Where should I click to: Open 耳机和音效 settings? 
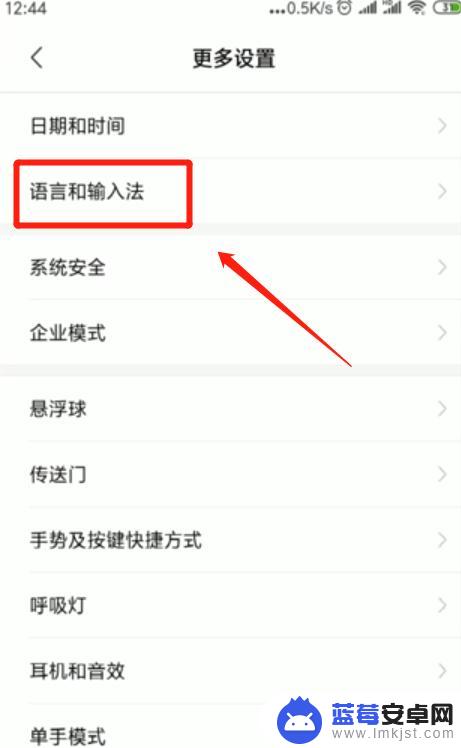(x=230, y=671)
